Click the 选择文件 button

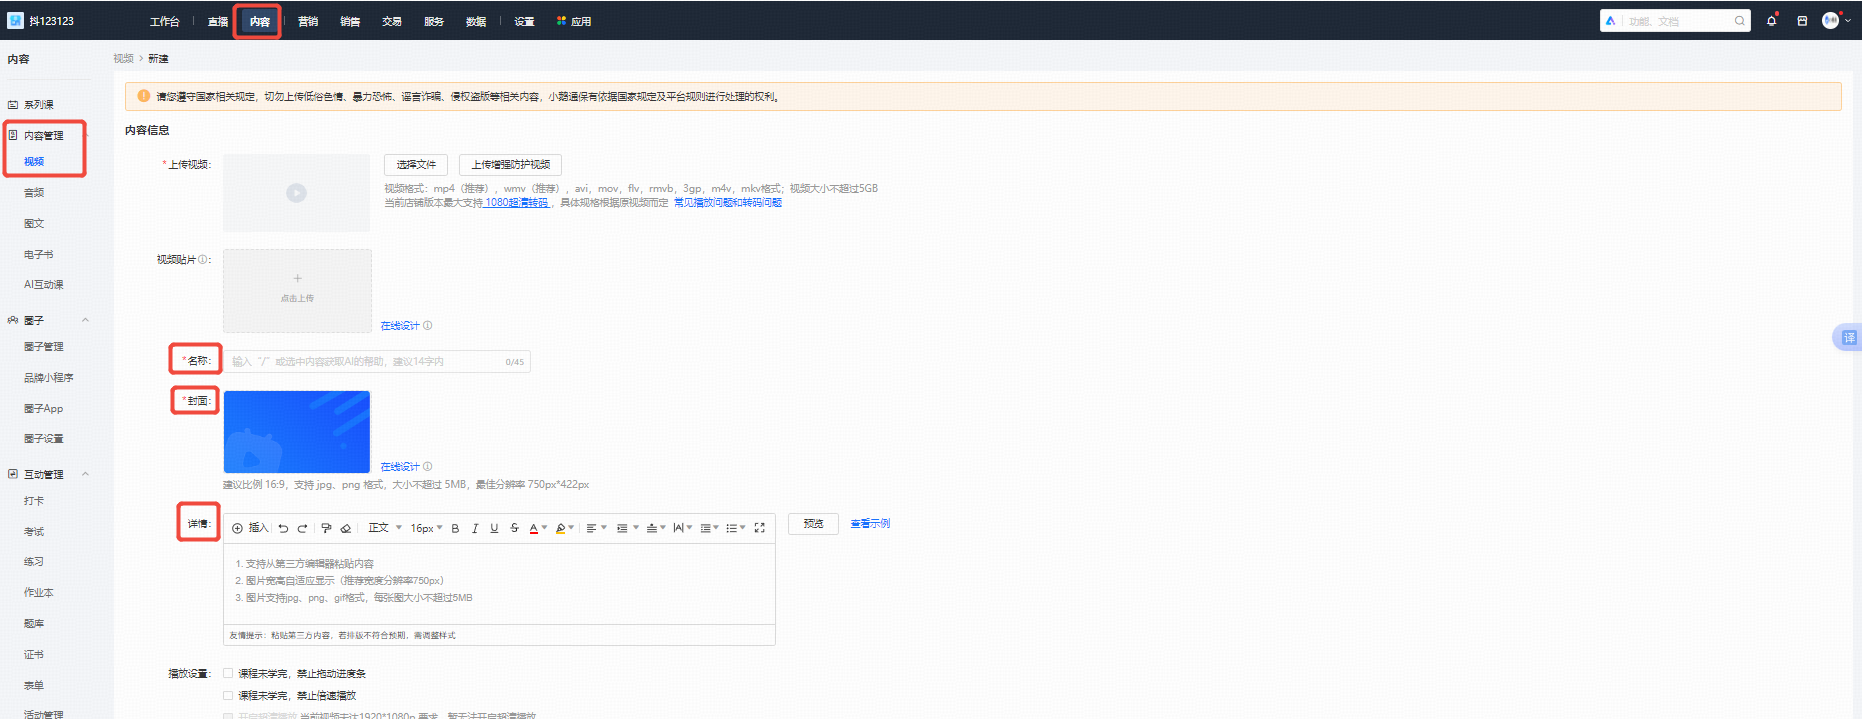416,165
